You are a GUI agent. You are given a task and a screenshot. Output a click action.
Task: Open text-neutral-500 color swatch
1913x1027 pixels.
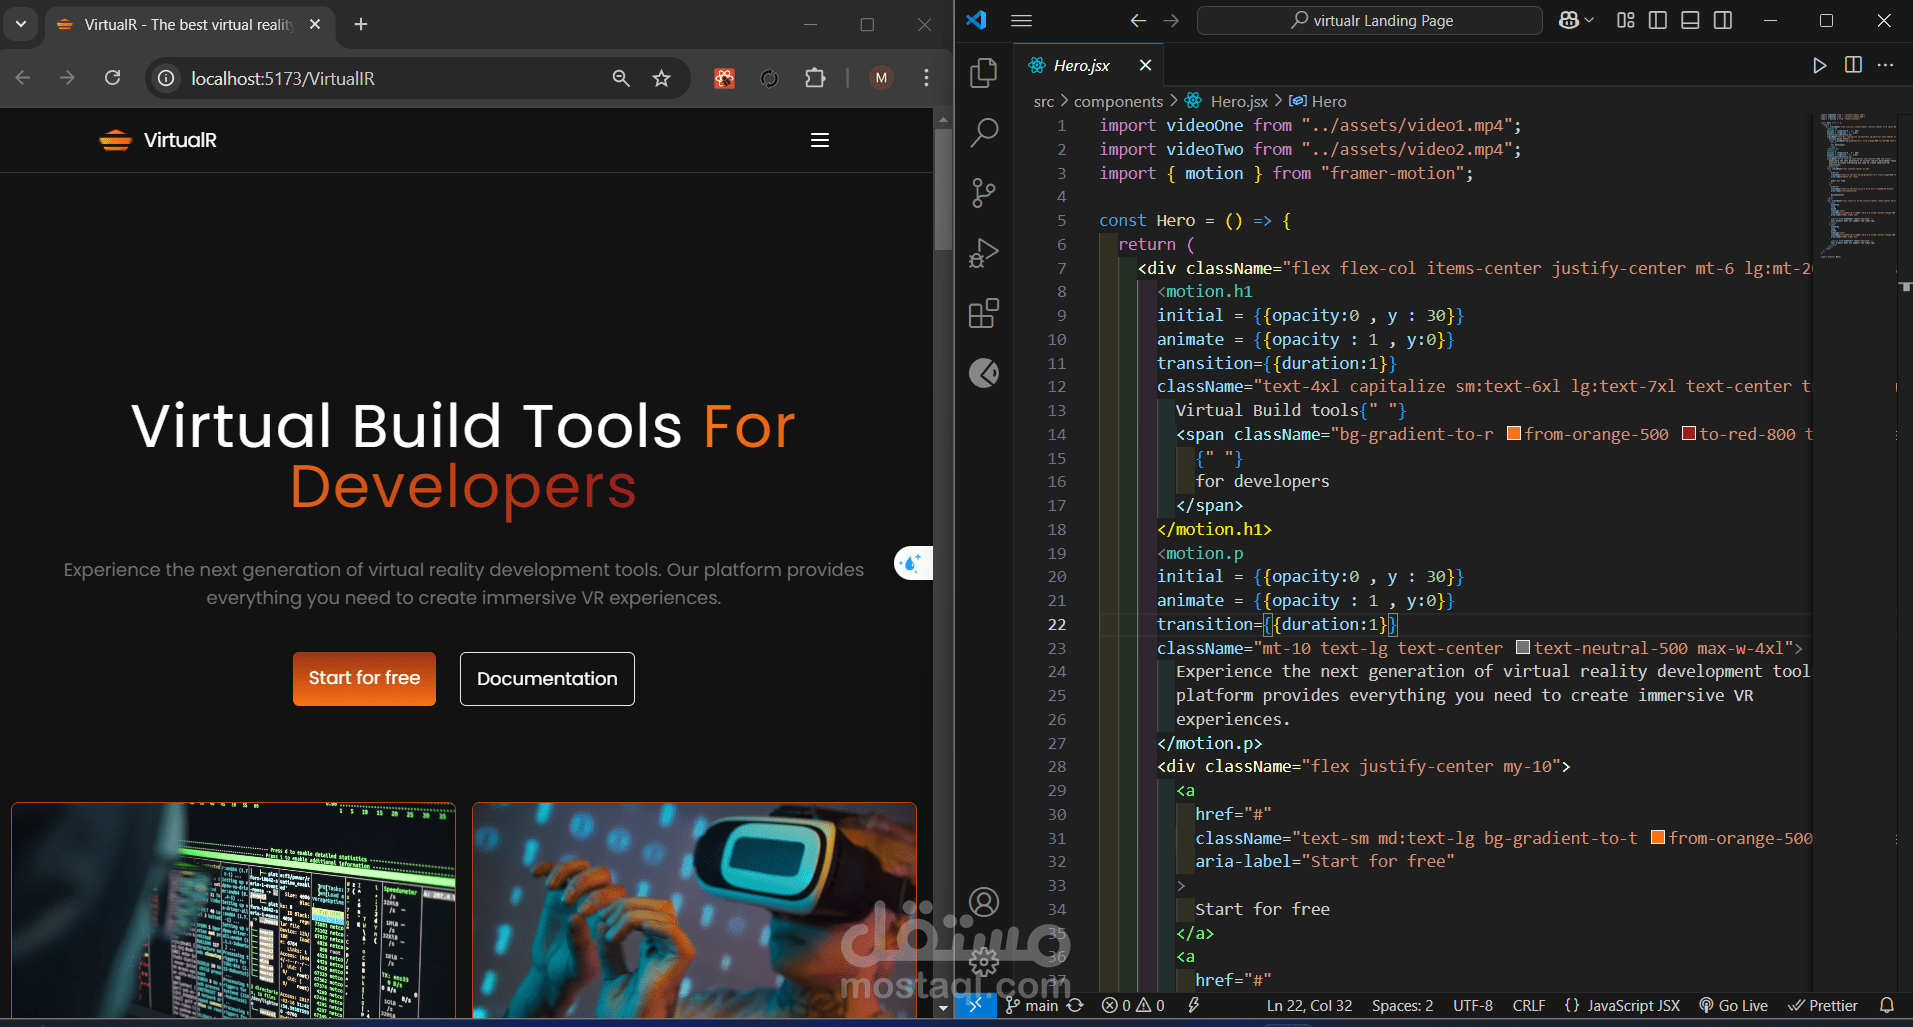(x=1523, y=648)
